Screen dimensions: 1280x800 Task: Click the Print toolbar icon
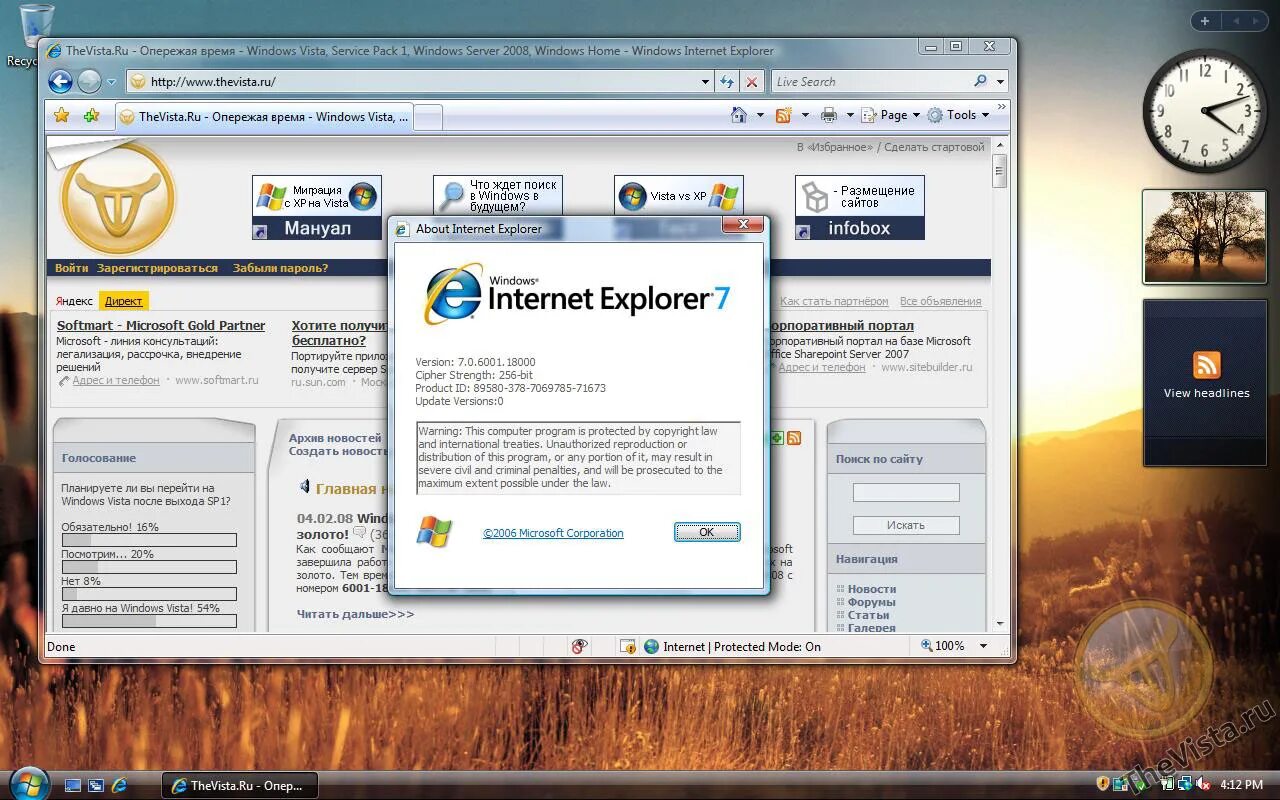tap(829, 115)
